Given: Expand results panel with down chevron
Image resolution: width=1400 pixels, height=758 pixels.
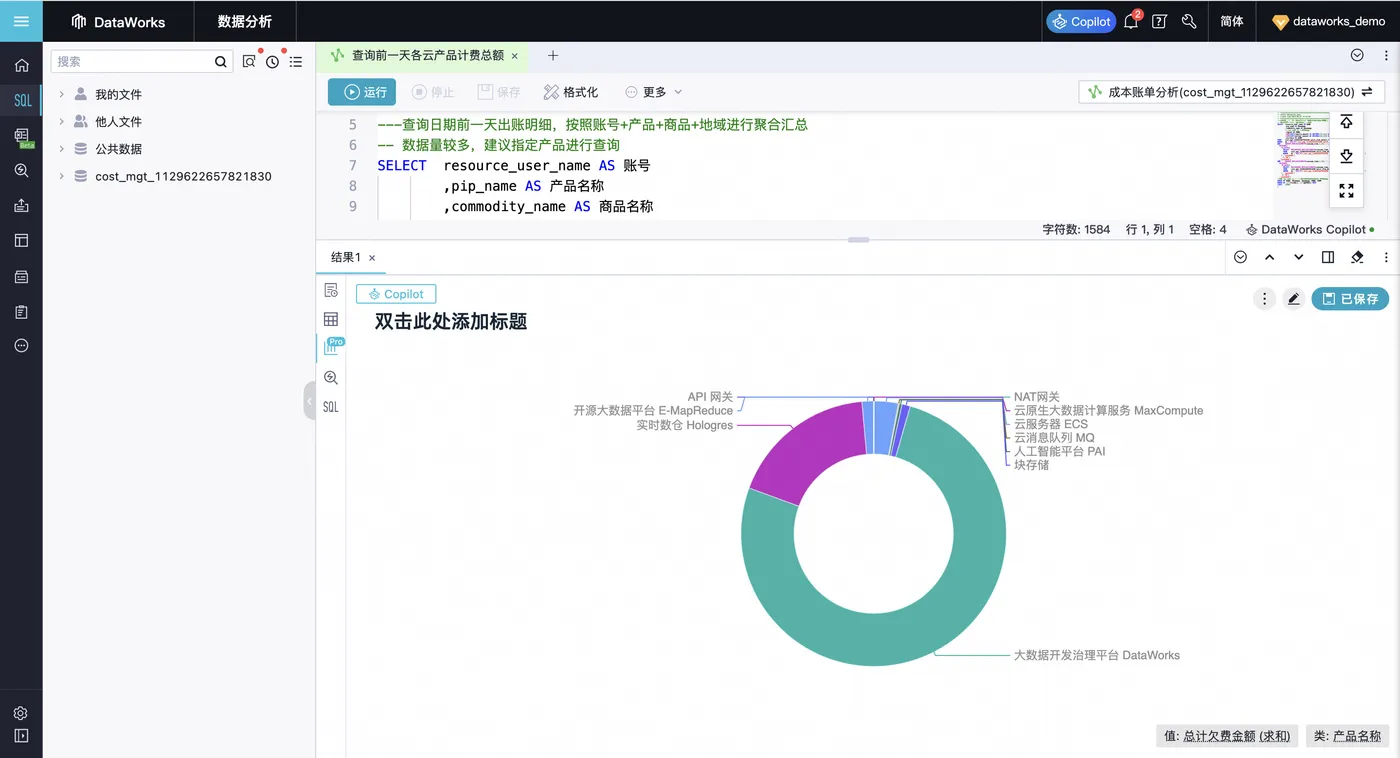Looking at the screenshot, I should point(1299,257).
